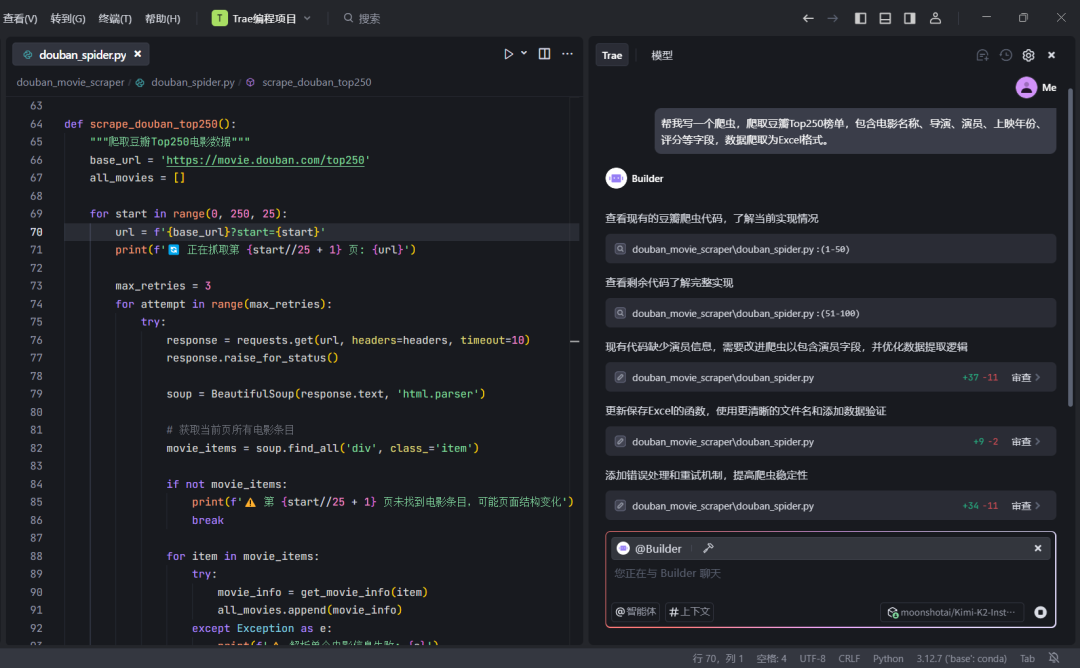Remove the @Builder mention
Screen dimensions: 1080x668
[1037, 548]
